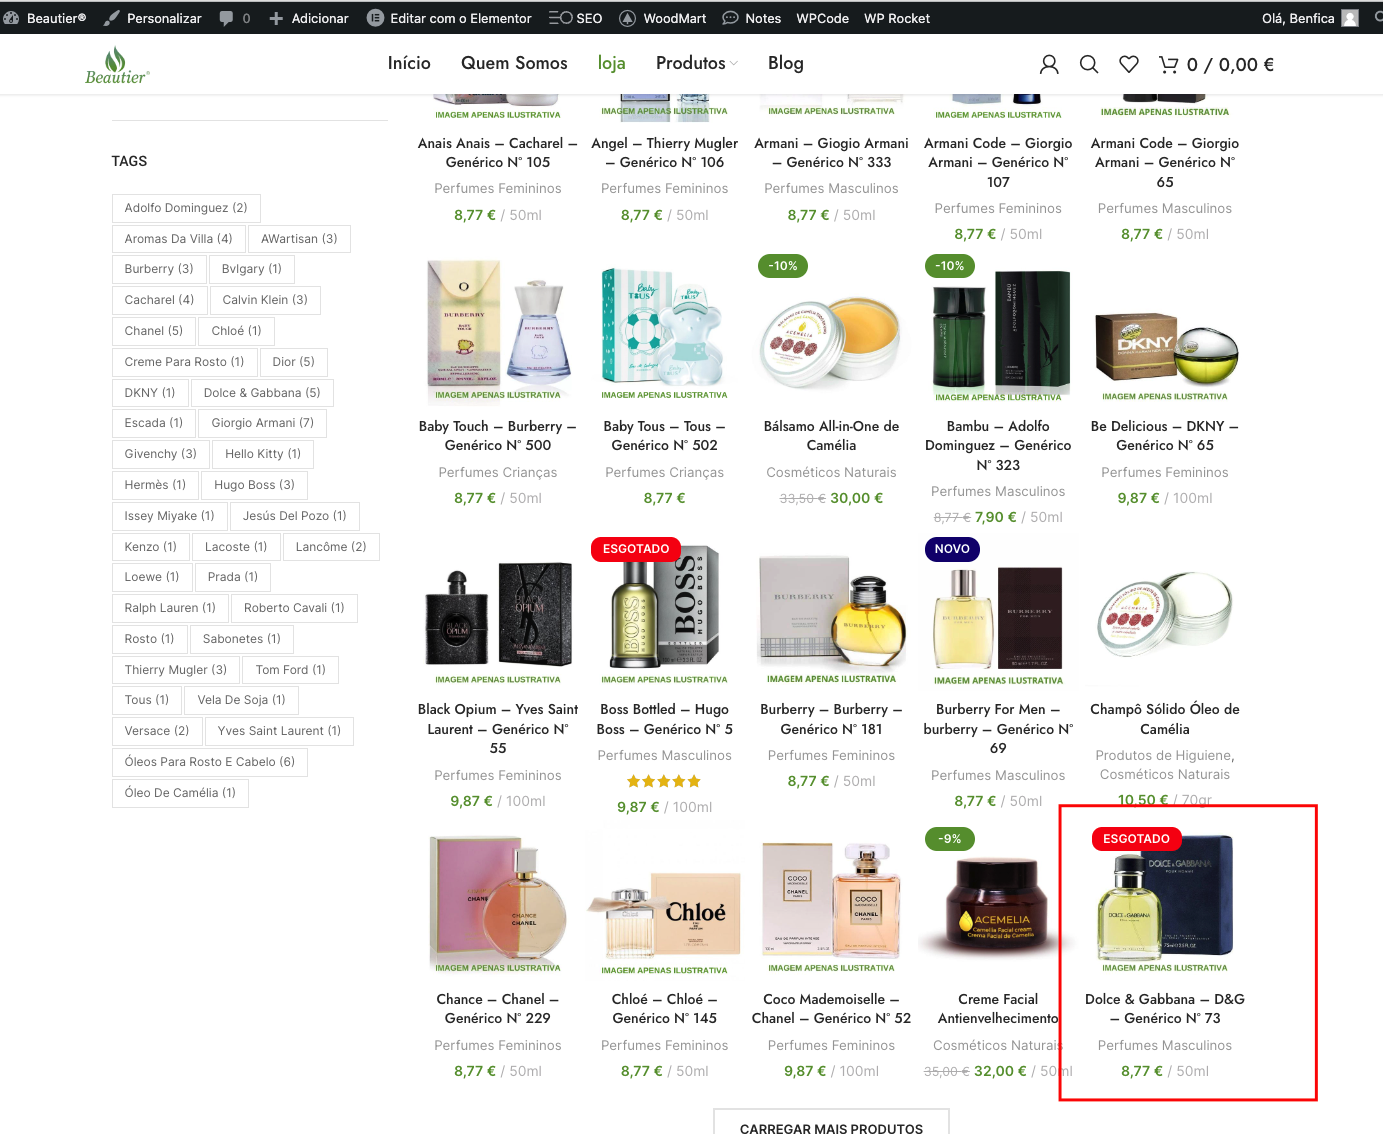The image size is (1383, 1134).
Task: Open WP Rocket admin bar item
Action: pyautogui.click(x=897, y=18)
